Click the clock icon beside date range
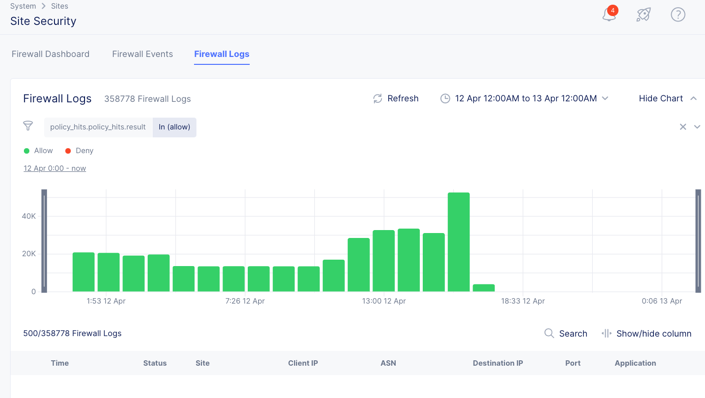 point(445,98)
